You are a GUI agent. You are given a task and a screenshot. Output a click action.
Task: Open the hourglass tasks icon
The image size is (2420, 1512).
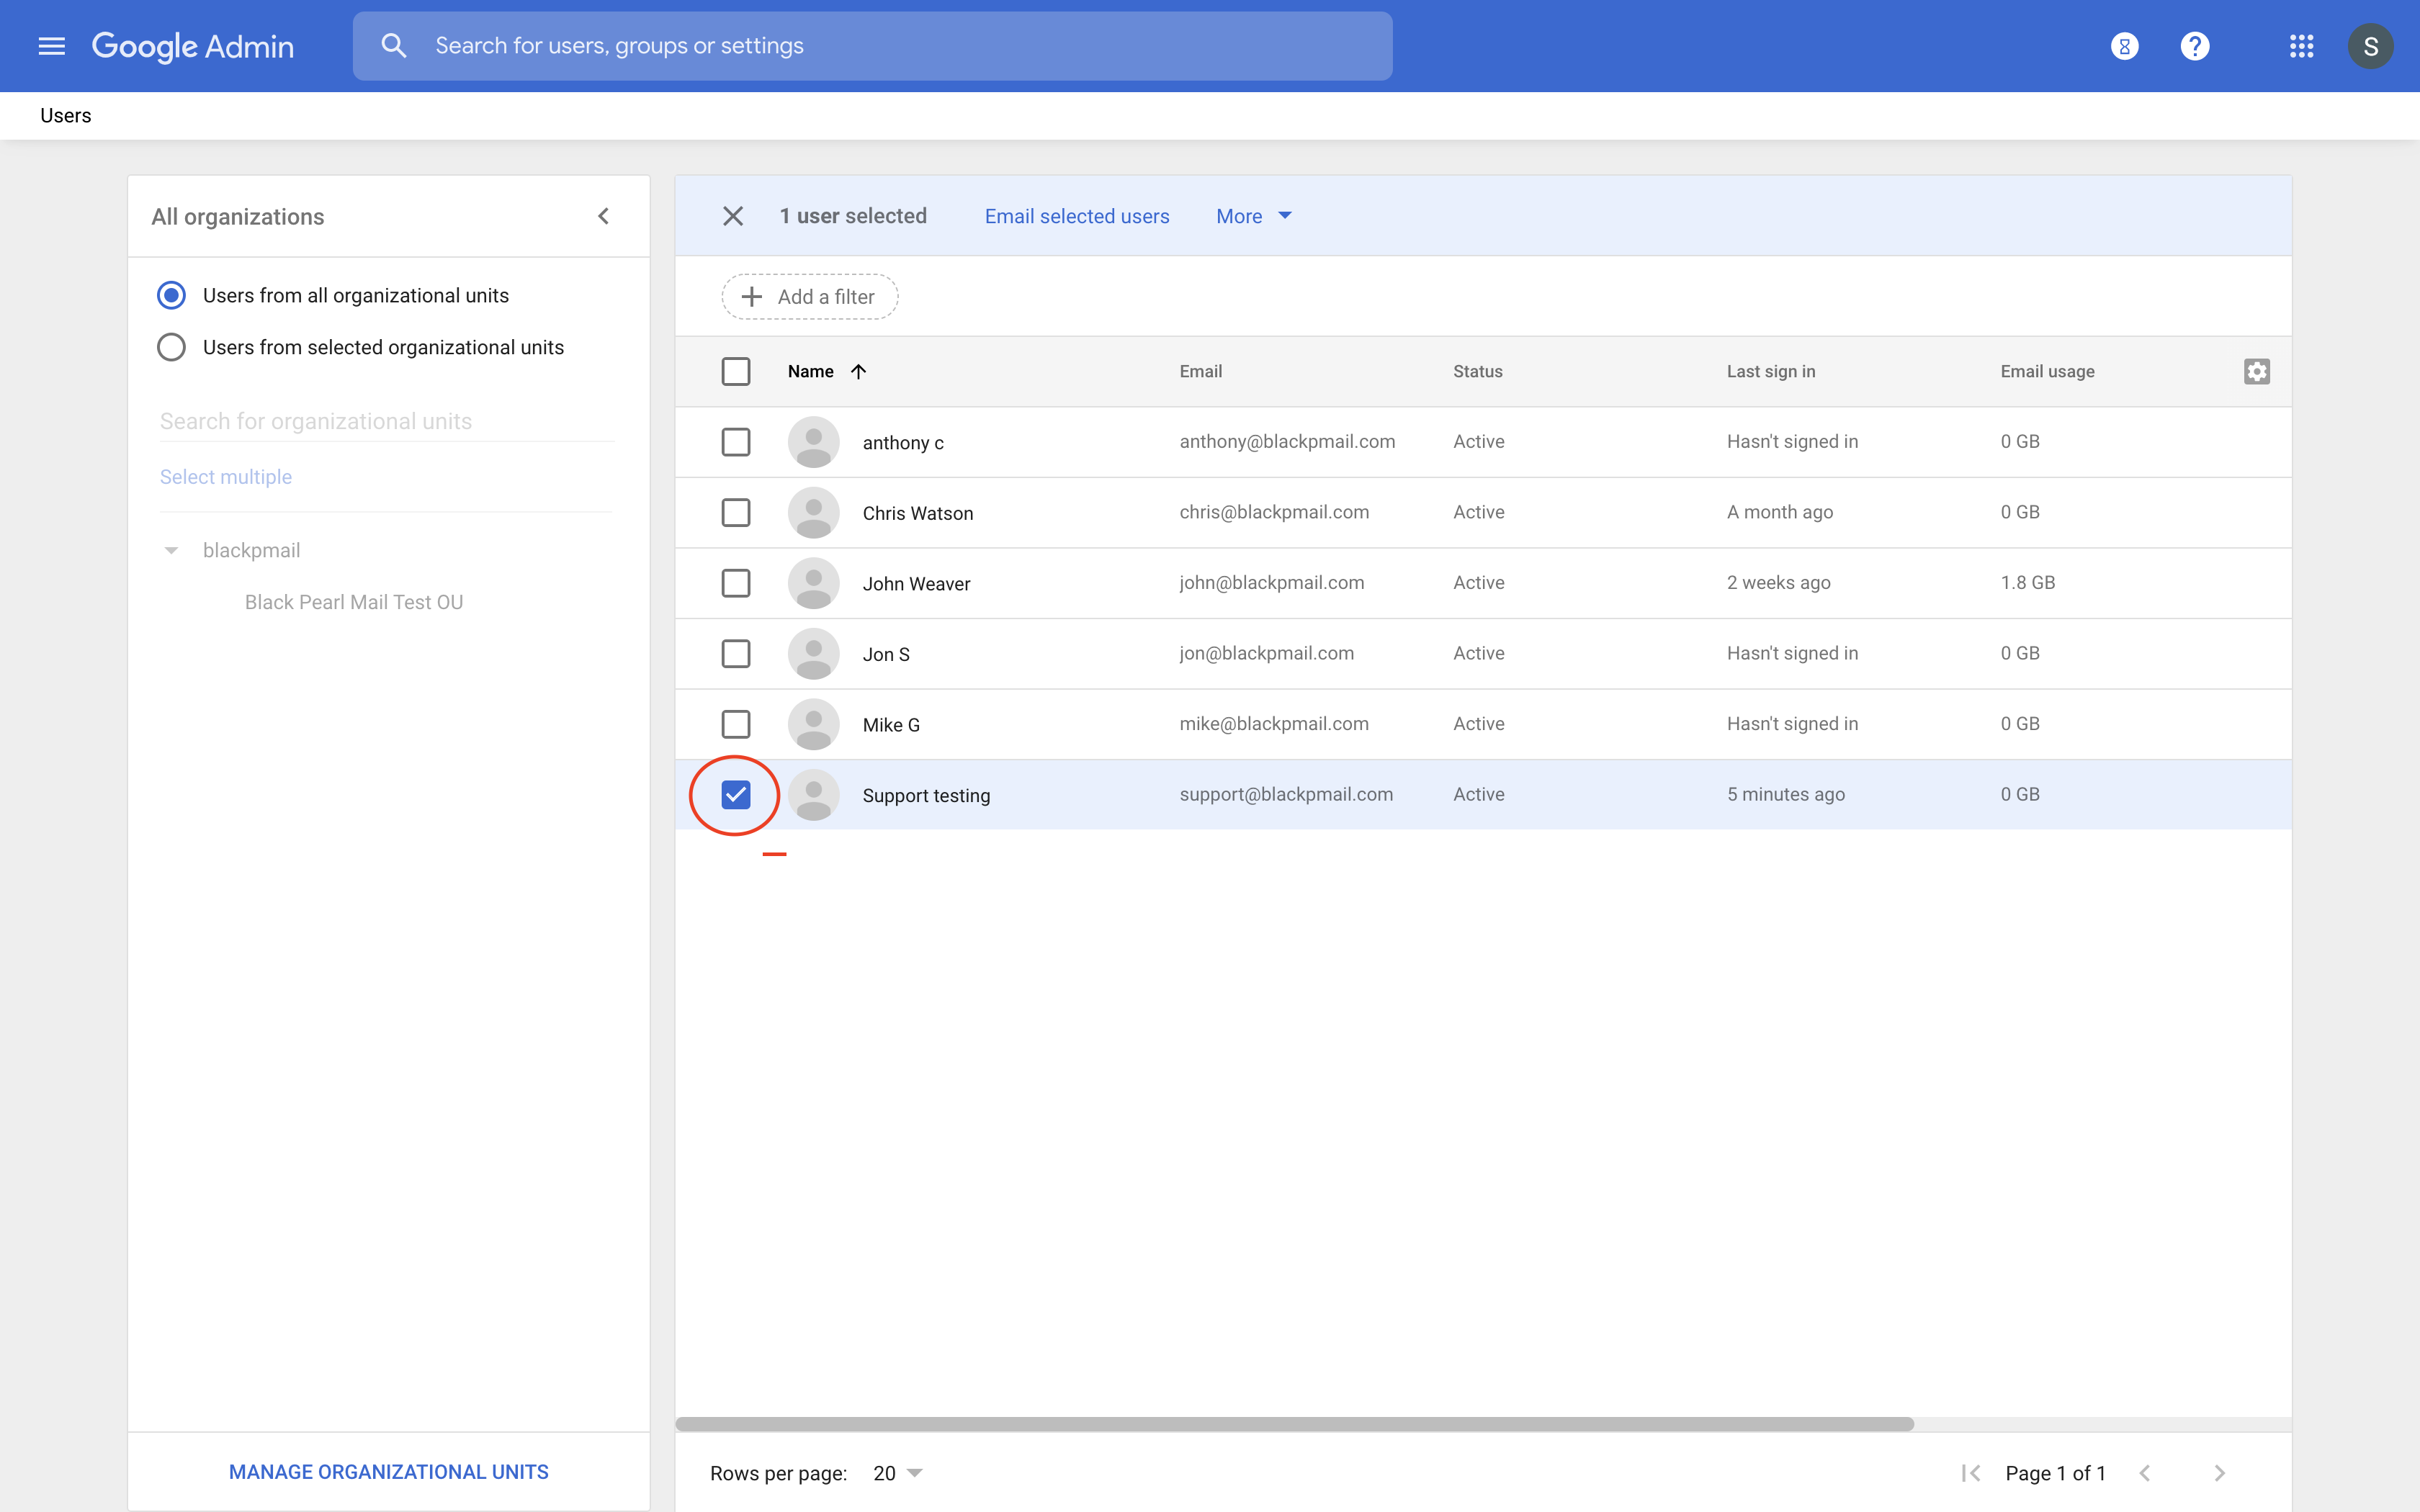tap(2124, 46)
